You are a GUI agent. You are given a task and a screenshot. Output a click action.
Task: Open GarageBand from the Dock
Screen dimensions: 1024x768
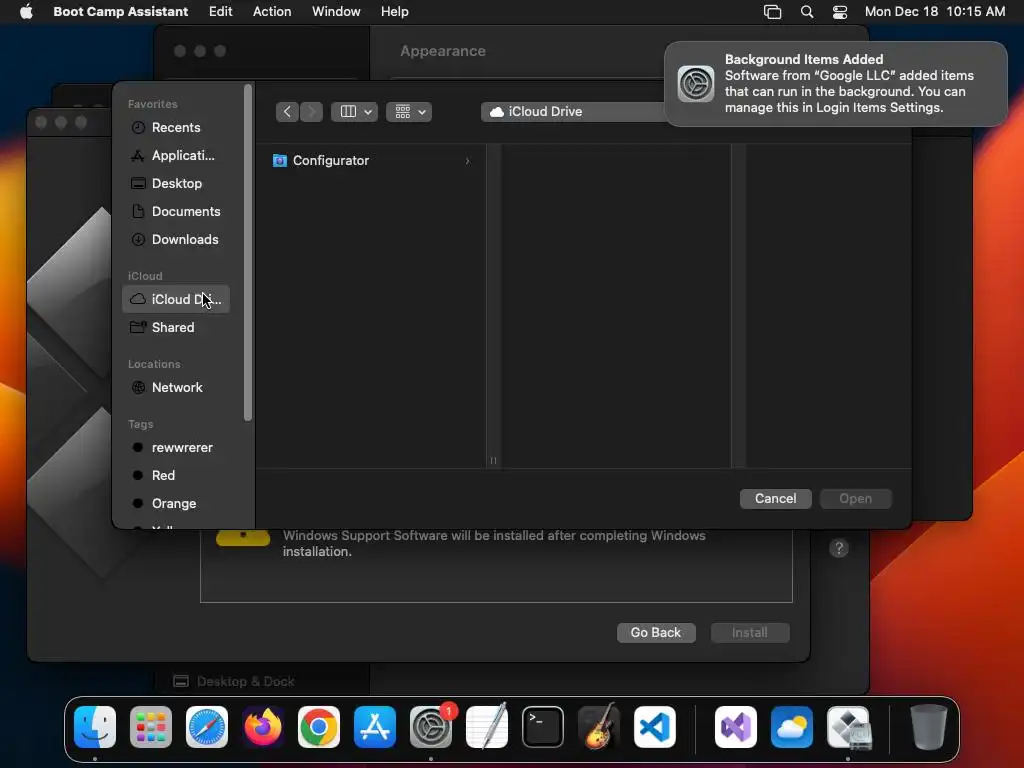pyautogui.click(x=599, y=727)
